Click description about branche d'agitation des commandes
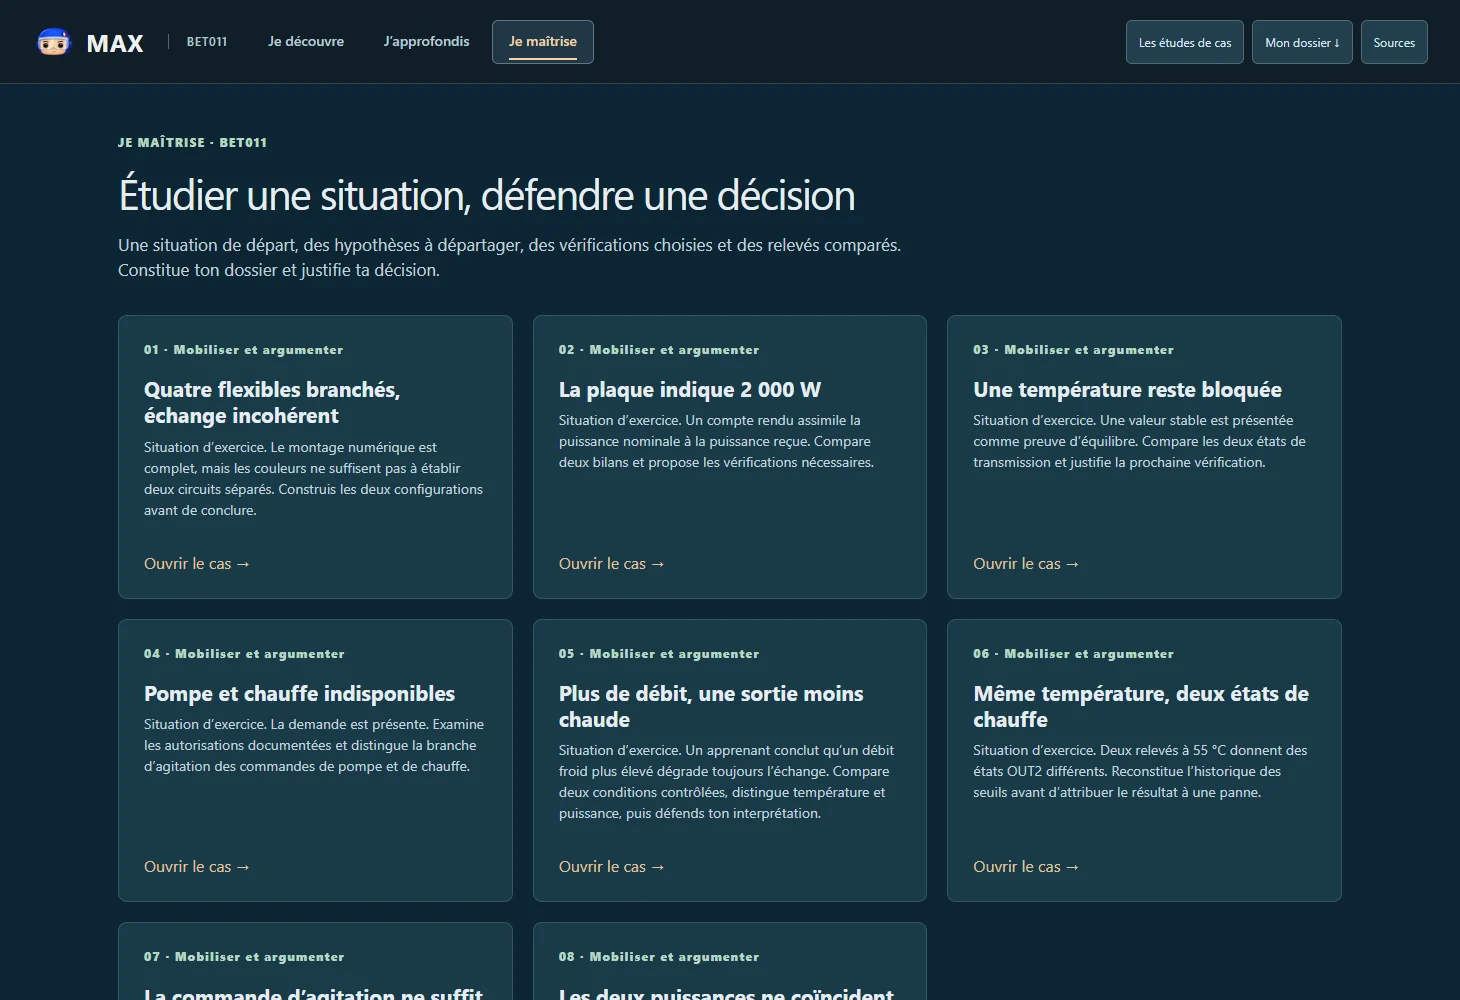Screen dimensions: 1460x1000 pos(314,745)
